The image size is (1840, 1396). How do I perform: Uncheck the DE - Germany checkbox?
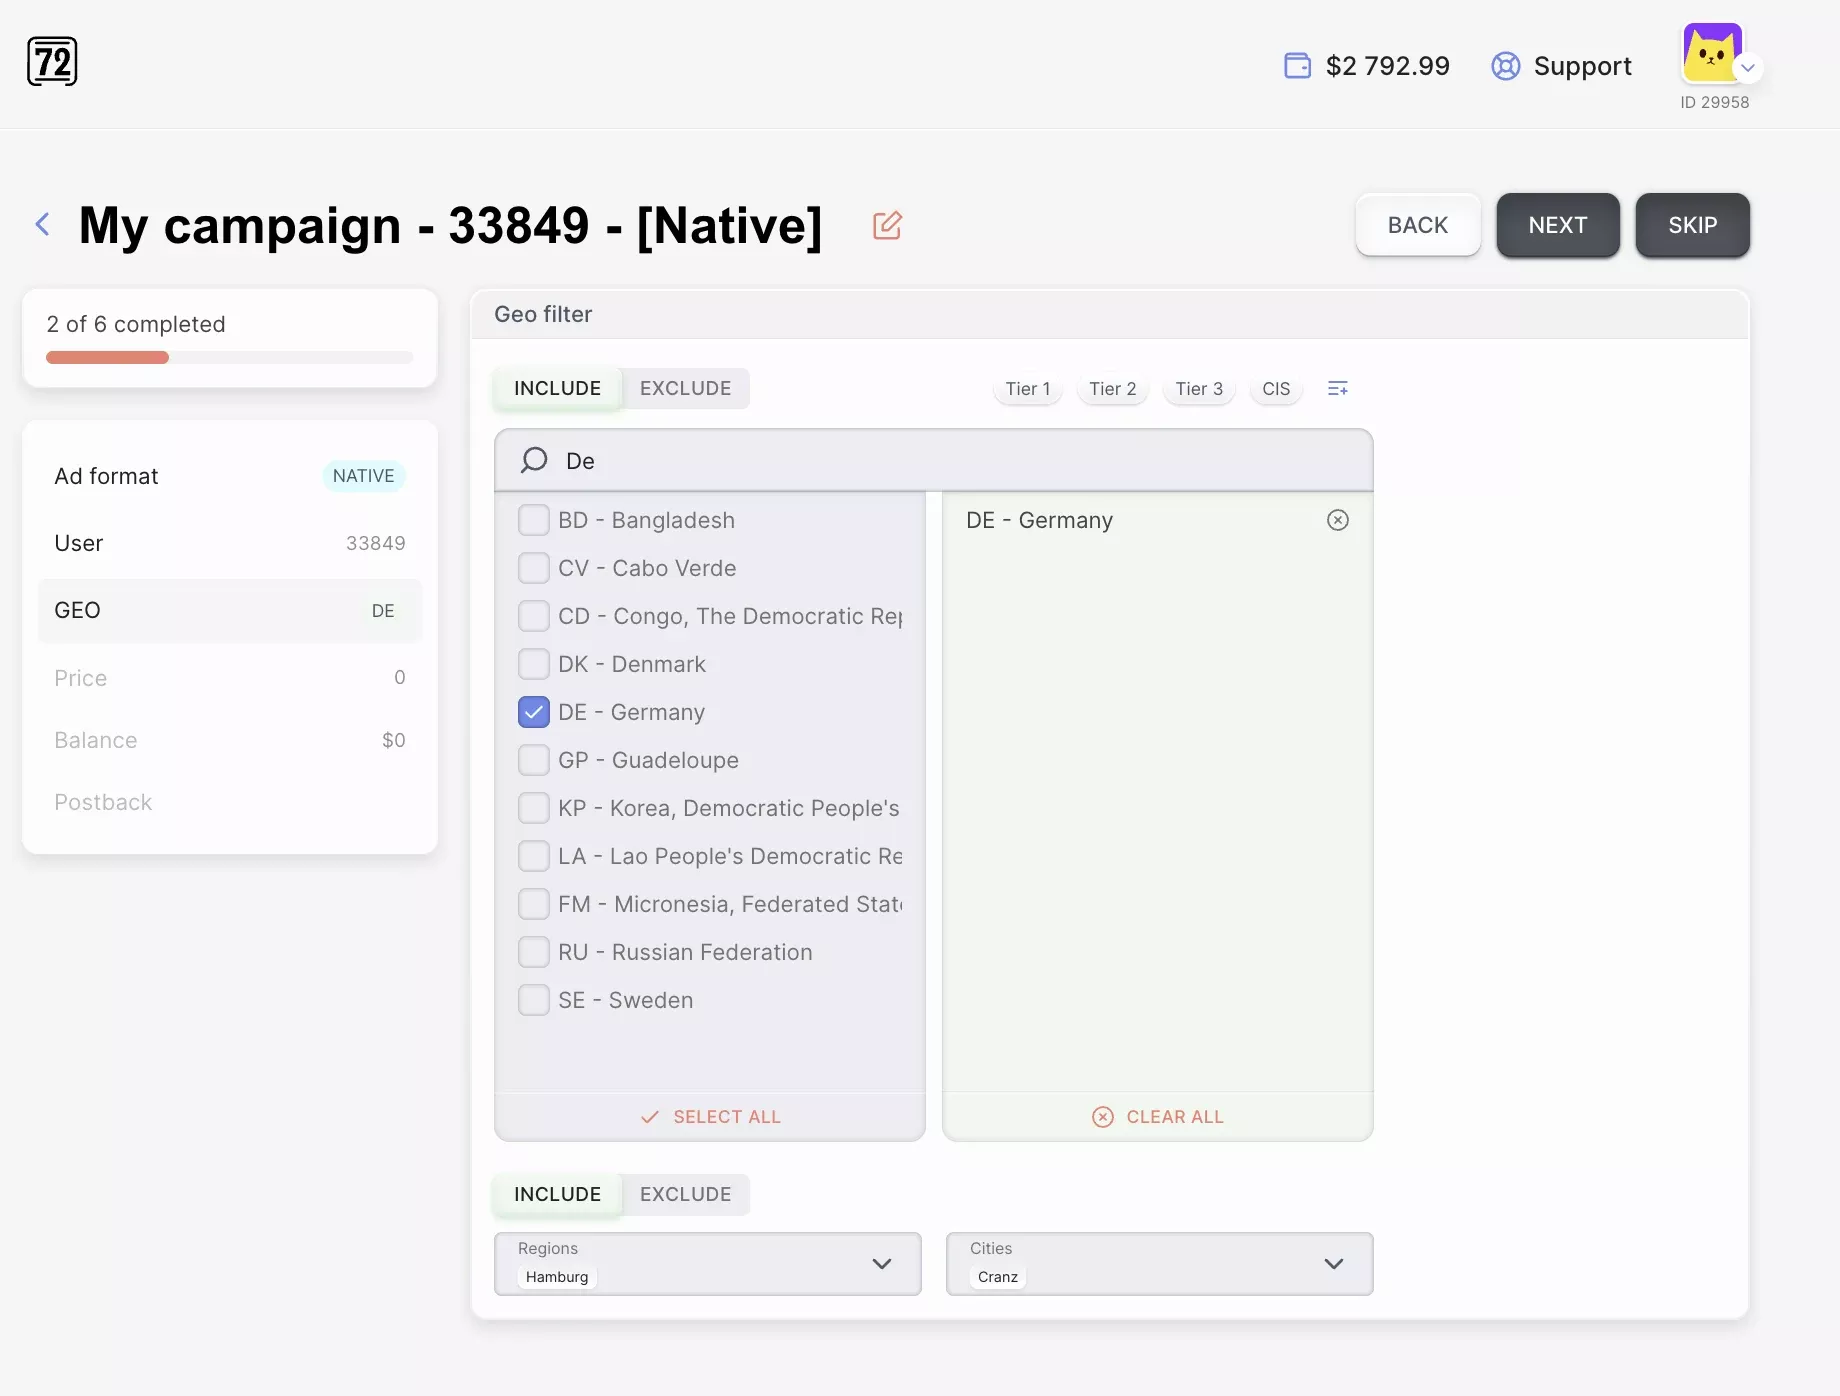[534, 712]
